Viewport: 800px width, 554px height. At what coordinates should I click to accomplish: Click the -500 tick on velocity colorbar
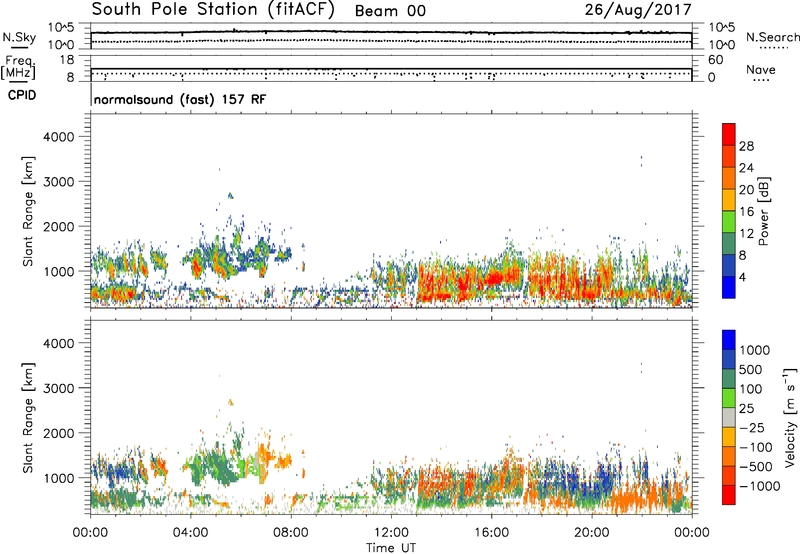point(755,466)
